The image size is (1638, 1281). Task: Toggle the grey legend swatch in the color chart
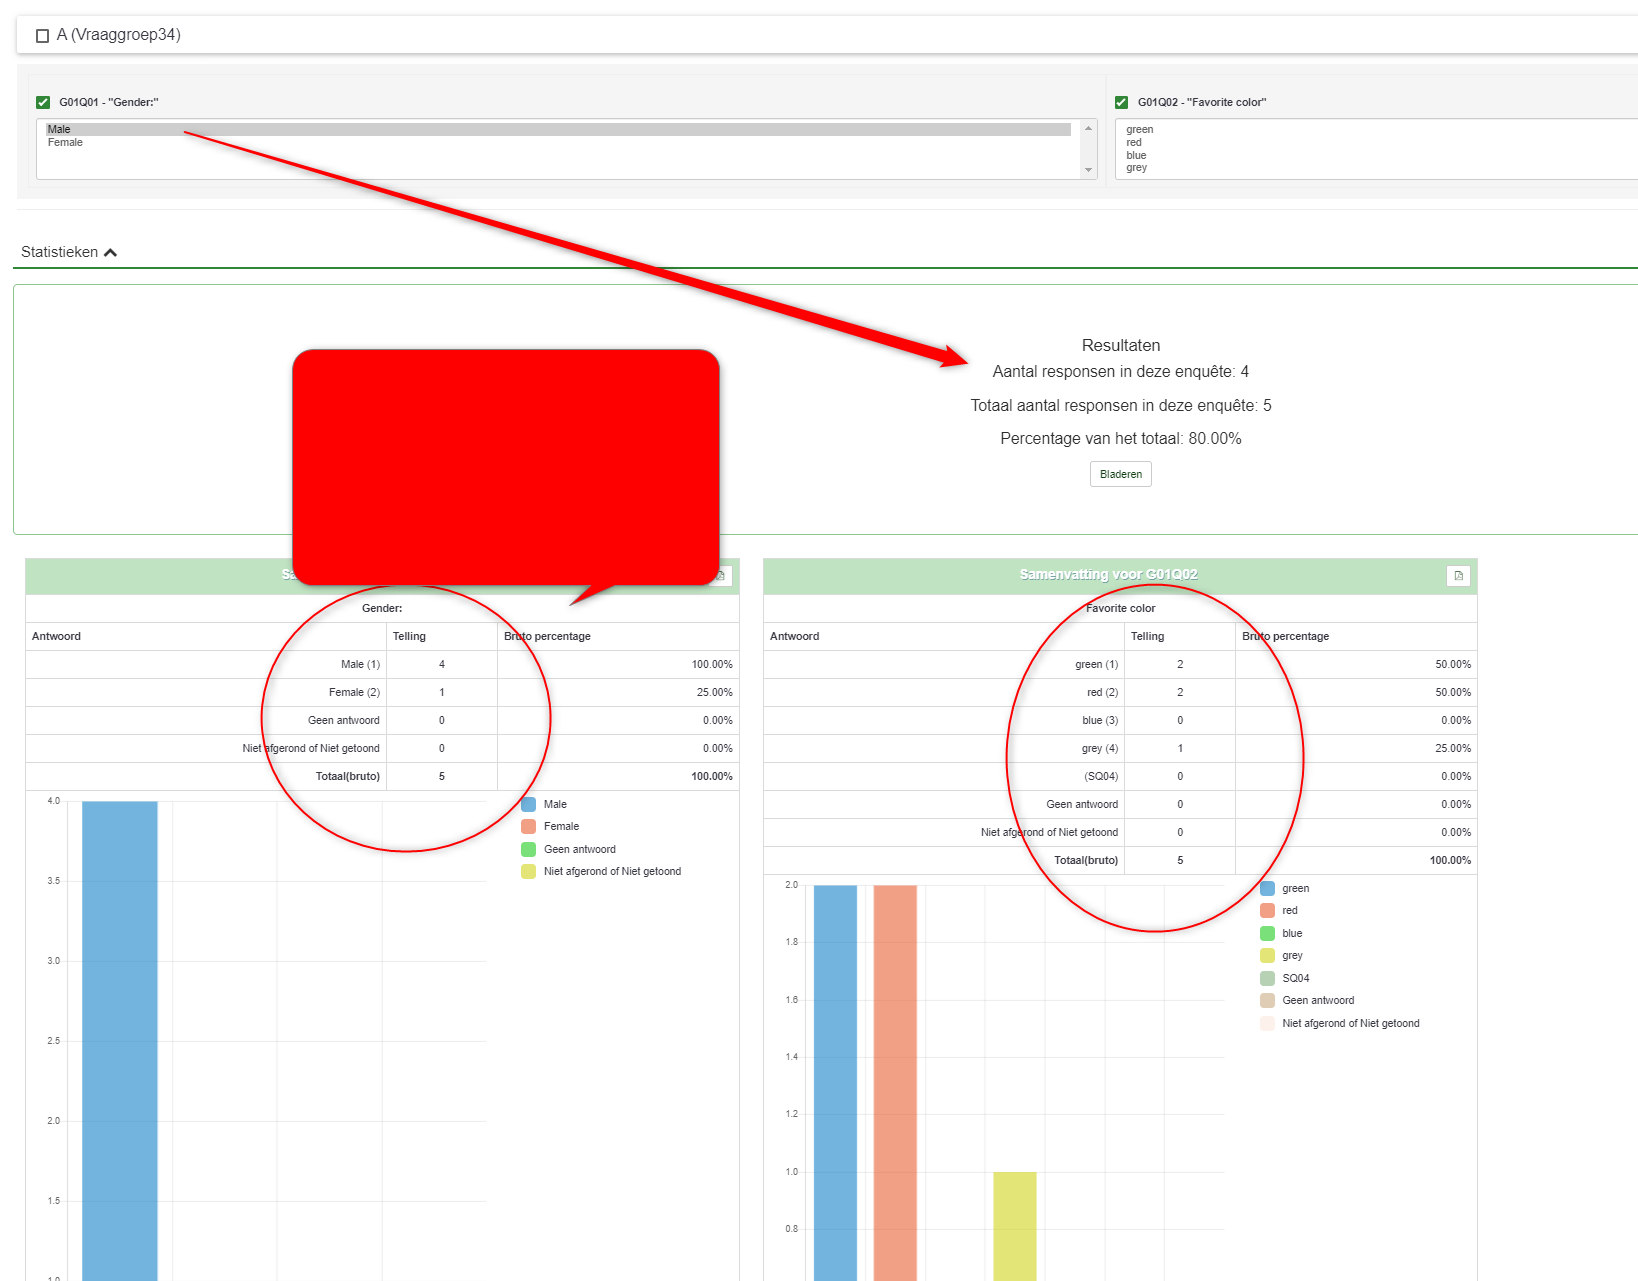point(1267,955)
